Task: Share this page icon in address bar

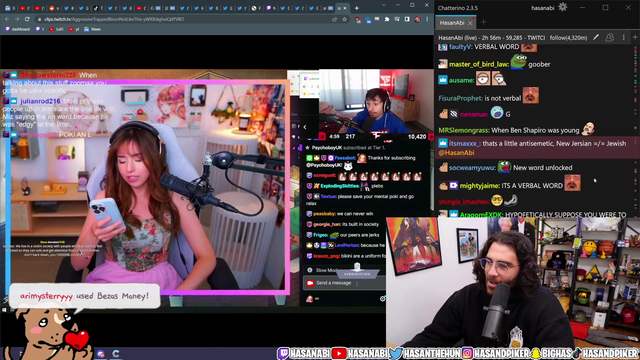Action: point(335,19)
